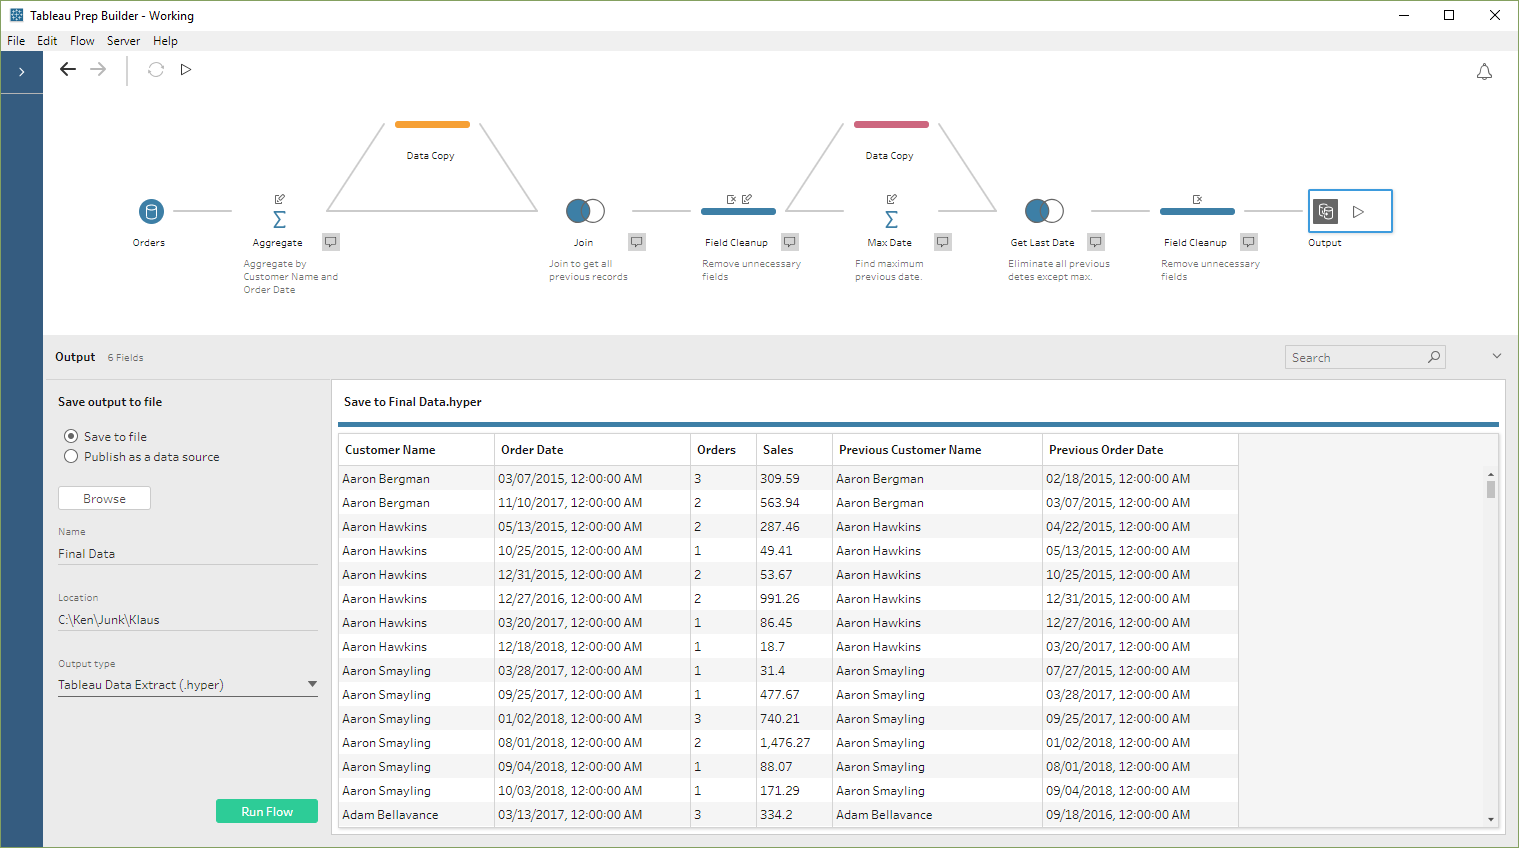Select the Max Date sigma step
This screenshot has width=1519, height=848.
891,219
